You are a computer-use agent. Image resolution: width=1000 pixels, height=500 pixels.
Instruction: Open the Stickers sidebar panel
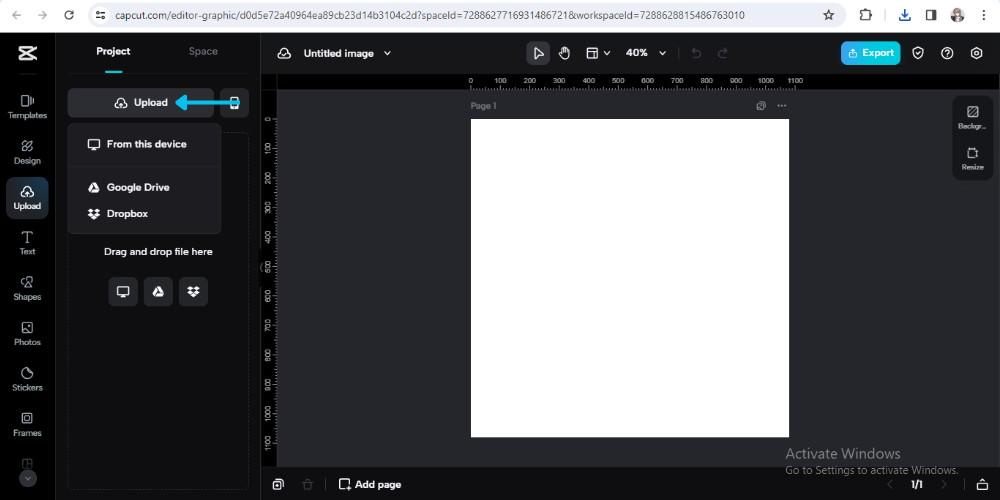tap(27, 379)
